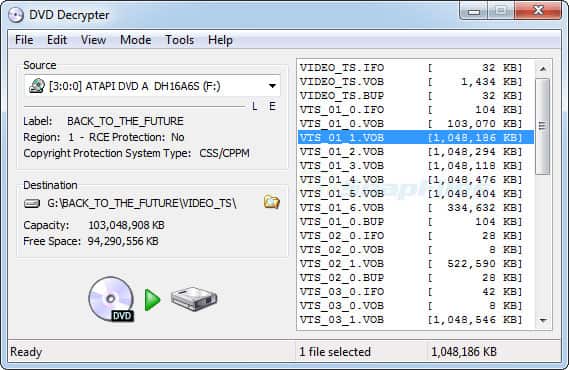Image resolution: width=569 pixels, height=370 pixels.
Task: Click the BACK_TO_THE_FUTURE label value
Action: point(125,121)
